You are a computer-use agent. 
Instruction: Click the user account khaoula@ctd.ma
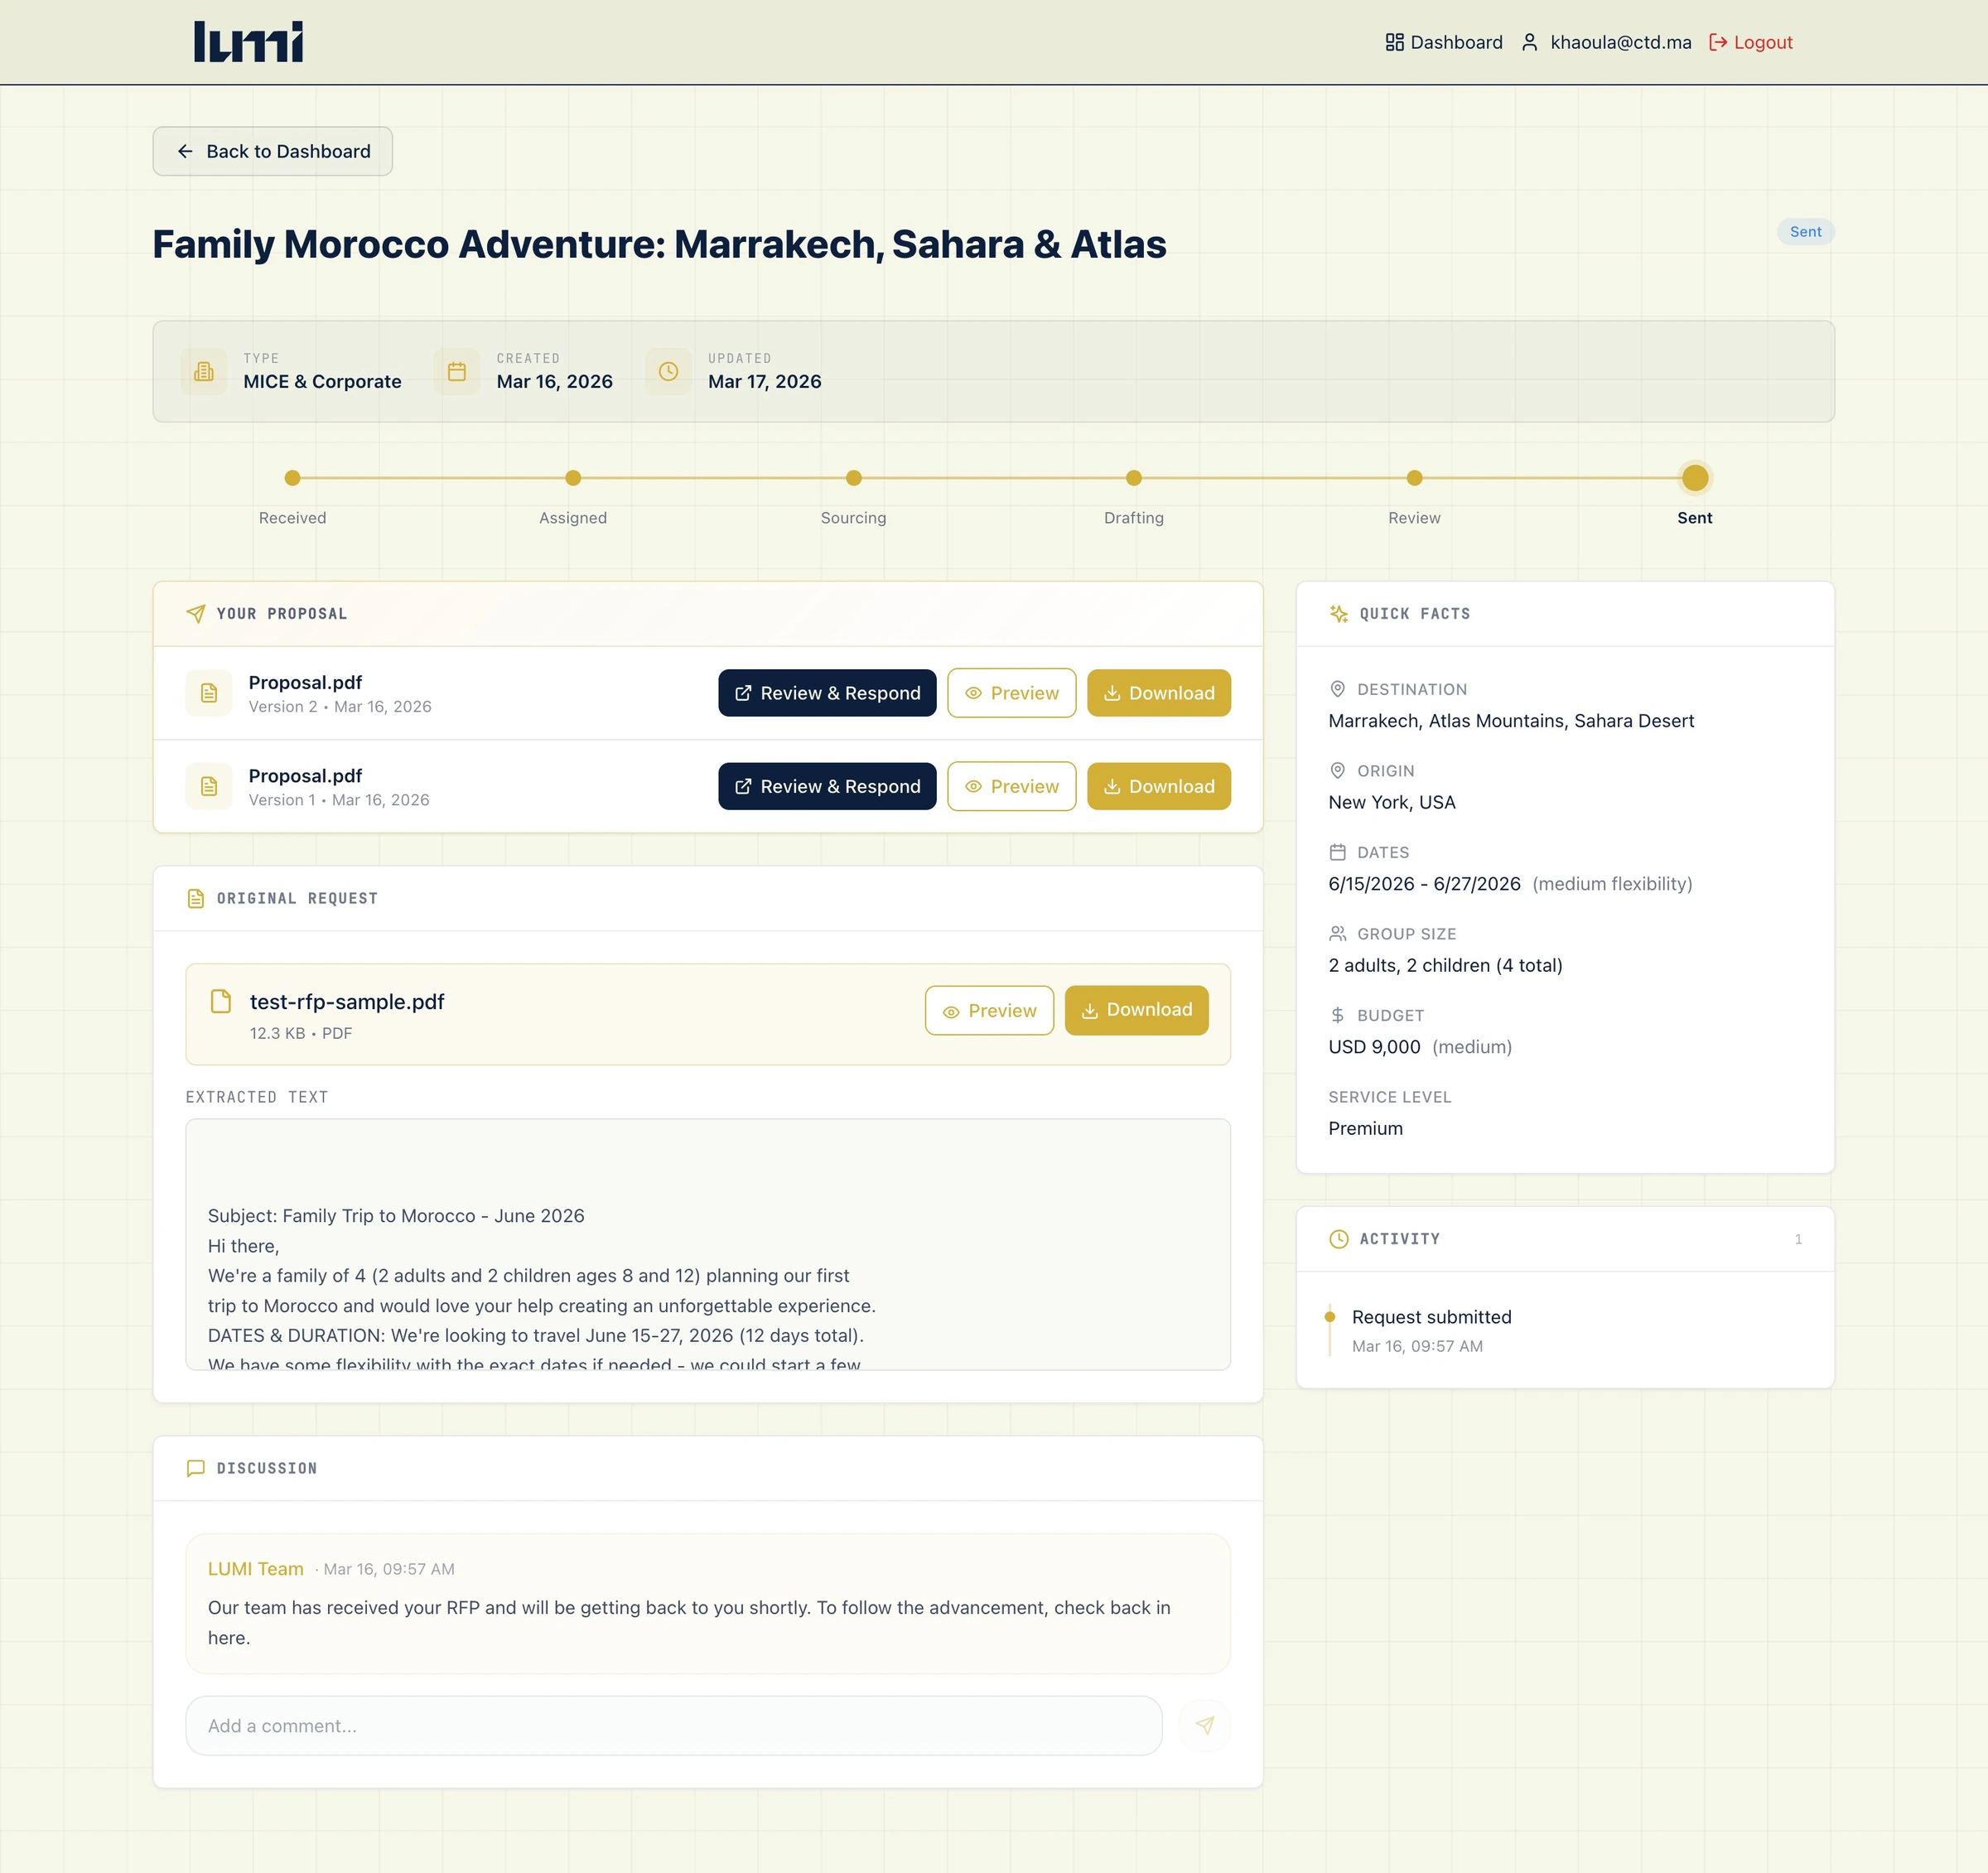point(1606,42)
